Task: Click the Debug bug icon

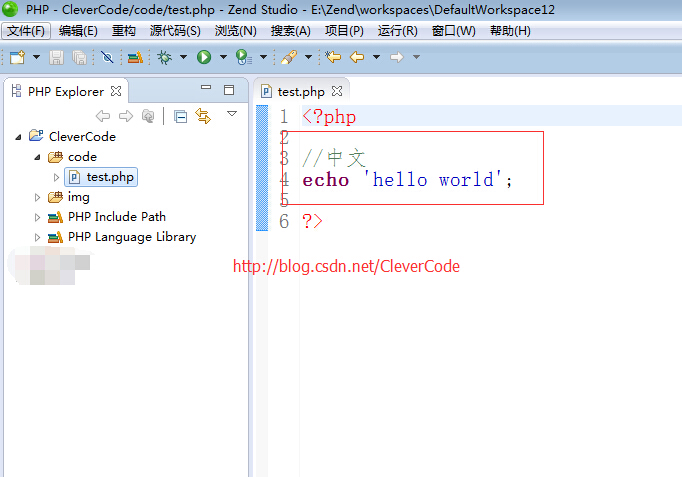Action: 164,57
